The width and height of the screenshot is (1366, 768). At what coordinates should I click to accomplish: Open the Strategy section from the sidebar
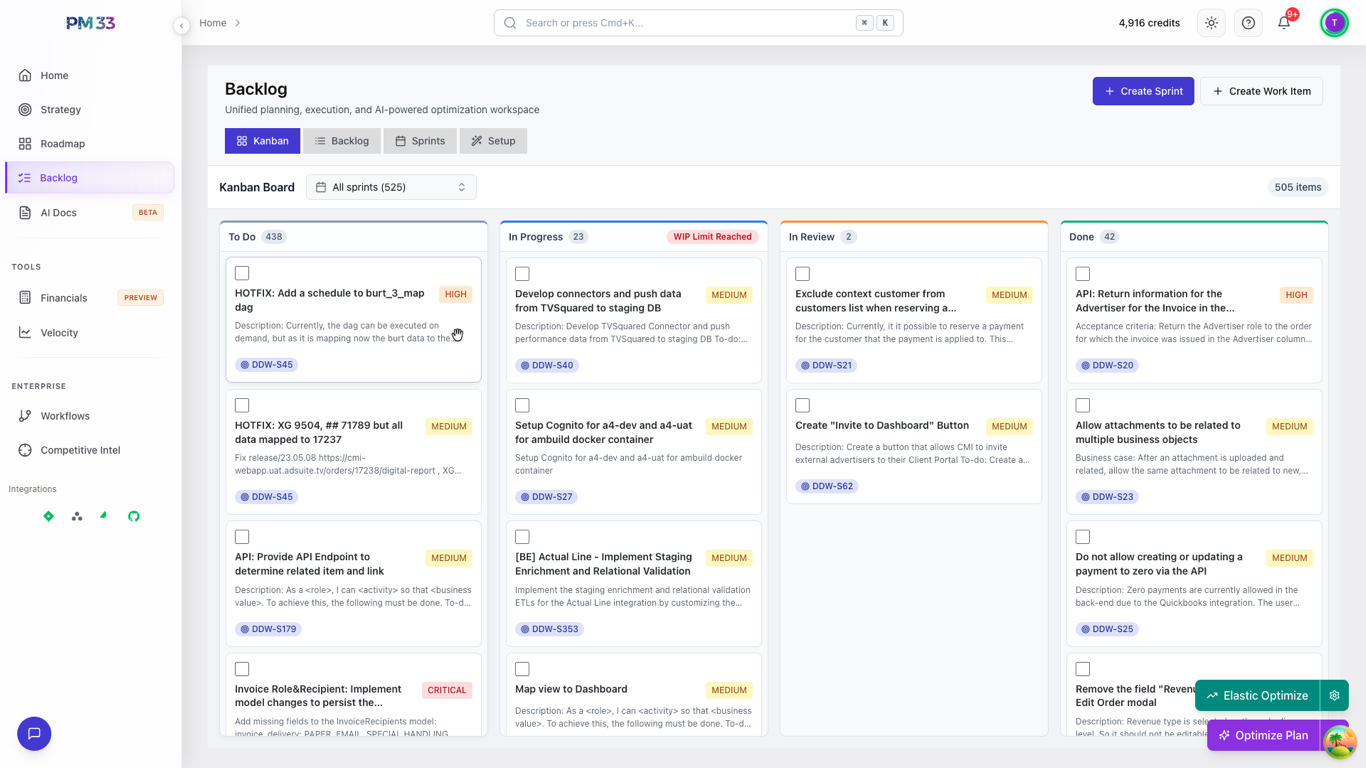click(60, 109)
